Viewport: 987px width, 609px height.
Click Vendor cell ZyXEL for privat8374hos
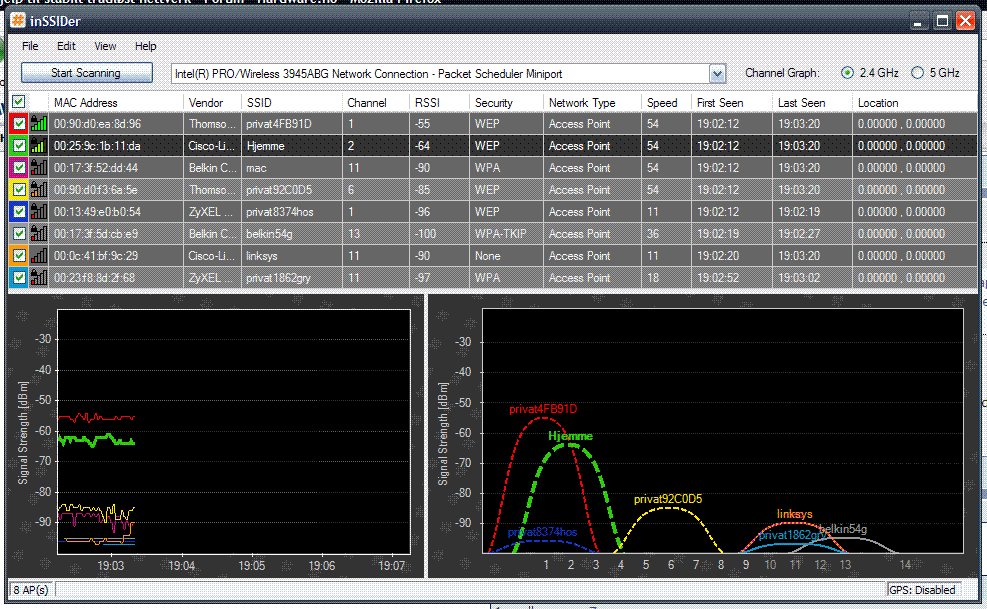(211, 212)
